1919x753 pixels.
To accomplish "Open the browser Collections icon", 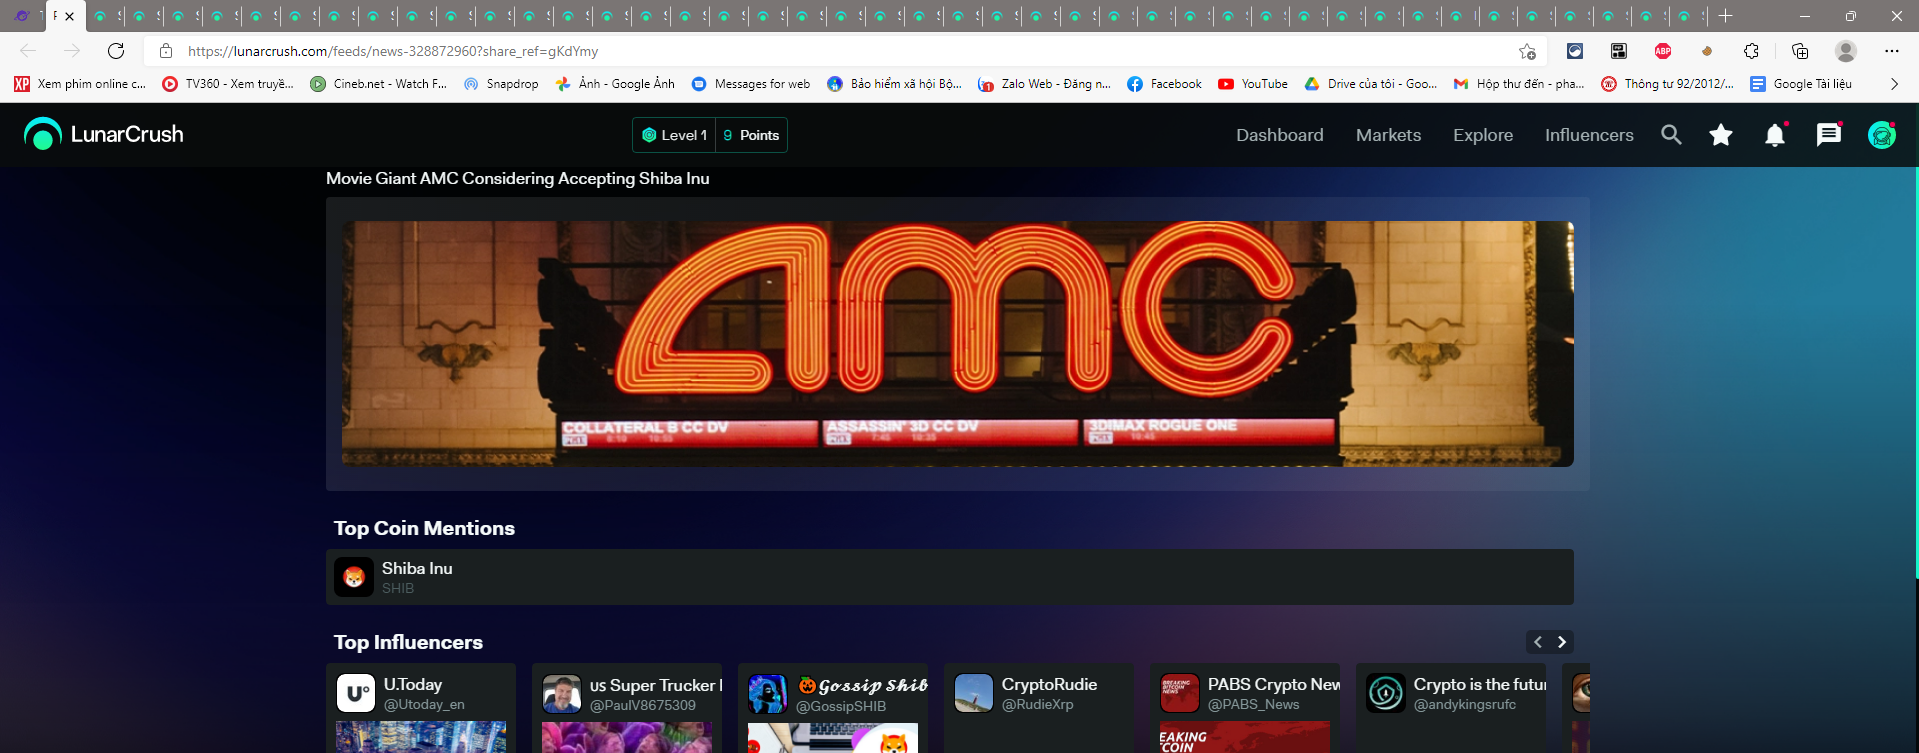I will 1800,51.
